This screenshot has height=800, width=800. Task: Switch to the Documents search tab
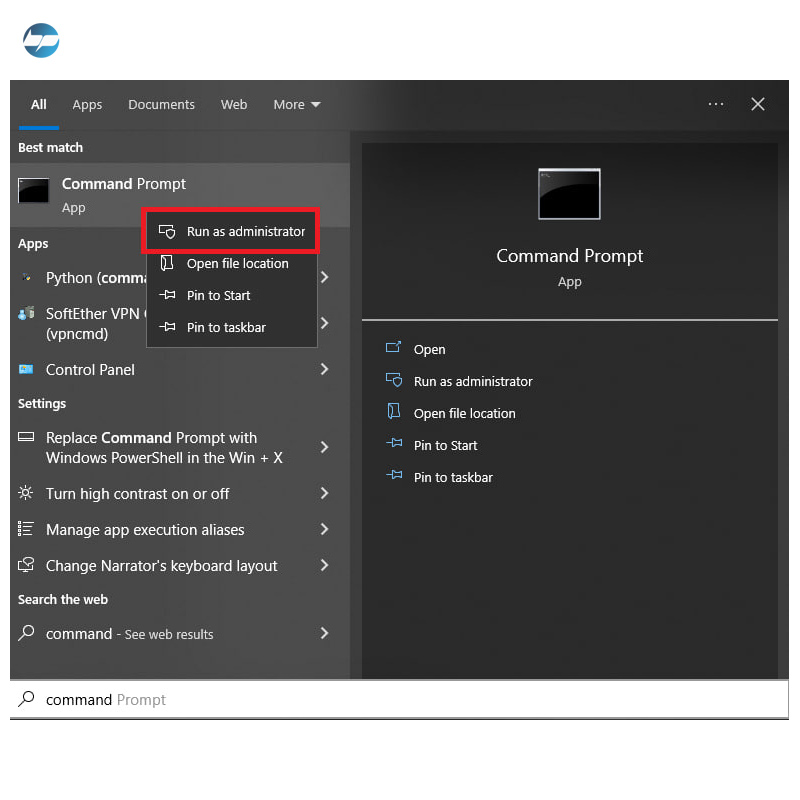[161, 105]
